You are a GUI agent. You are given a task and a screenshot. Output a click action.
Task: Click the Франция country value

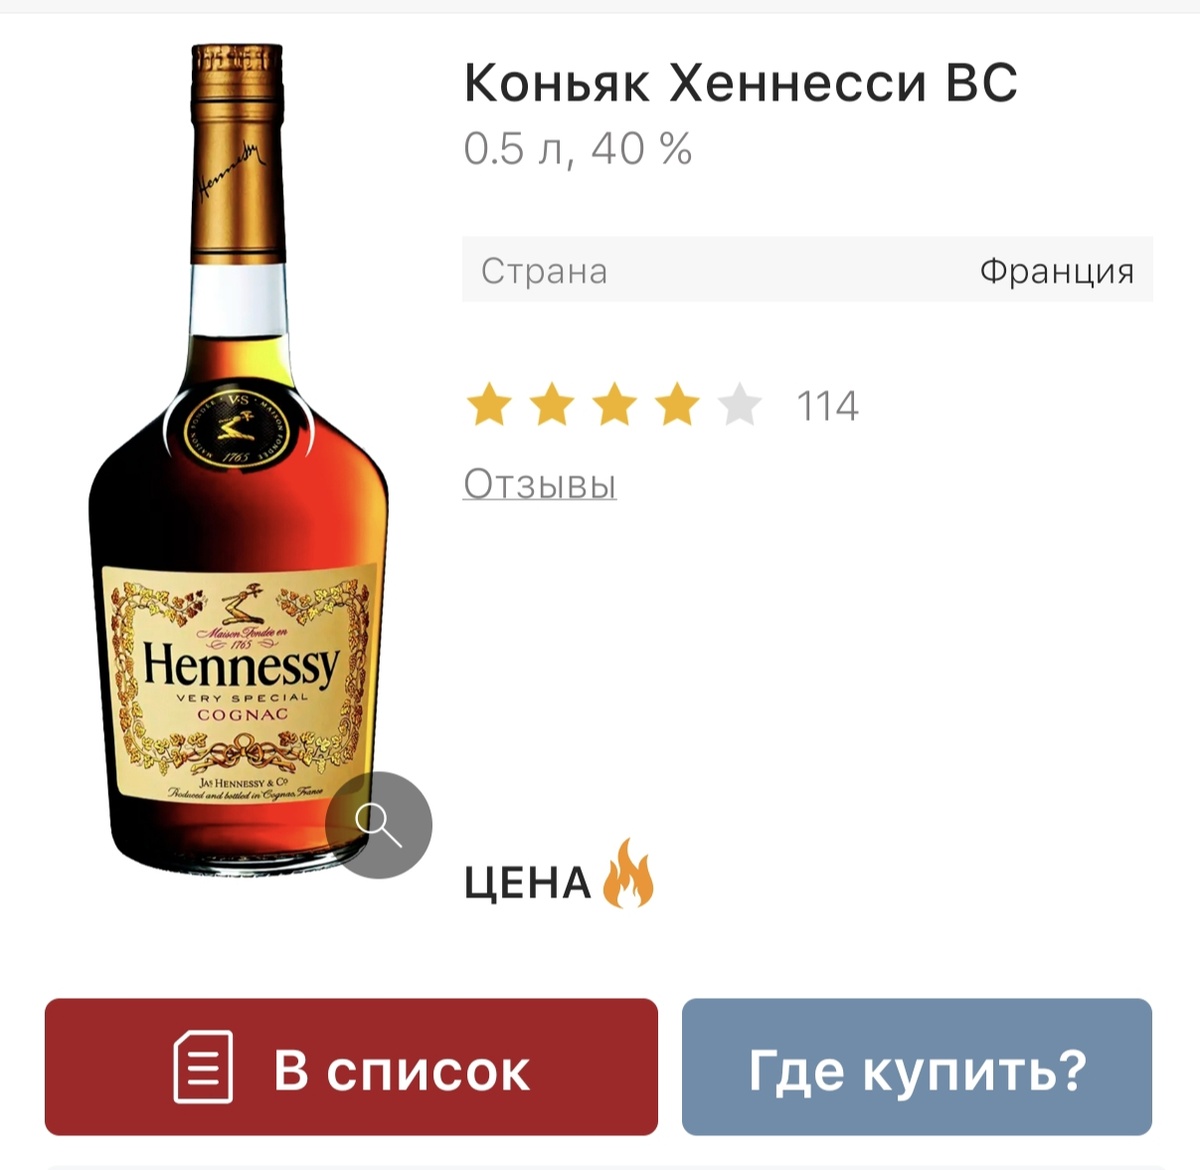coord(1057,271)
